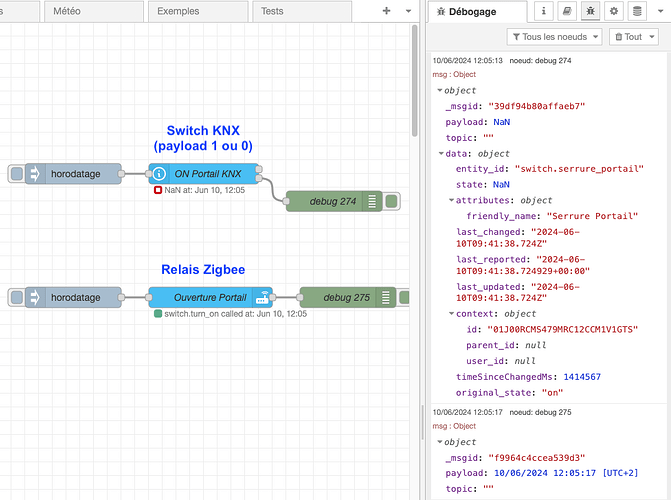Open the info sidebar tab icon
The height and width of the screenshot is (500, 671).
click(543, 11)
